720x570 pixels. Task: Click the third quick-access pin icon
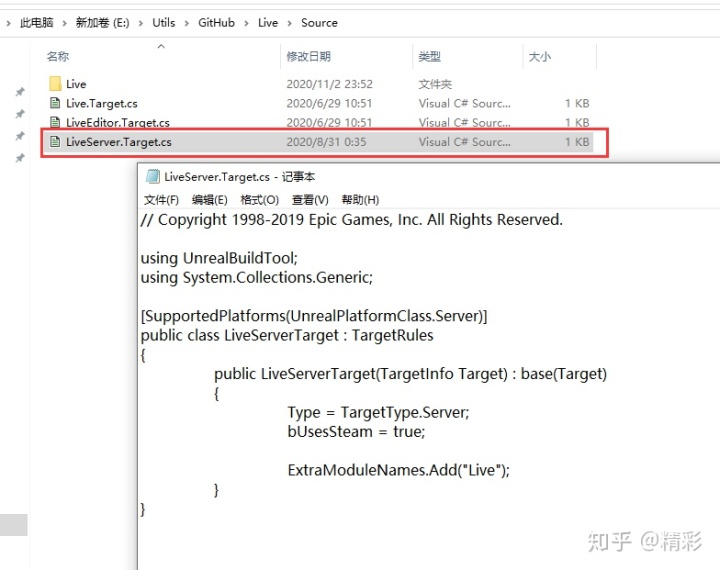pyautogui.click(x=20, y=136)
